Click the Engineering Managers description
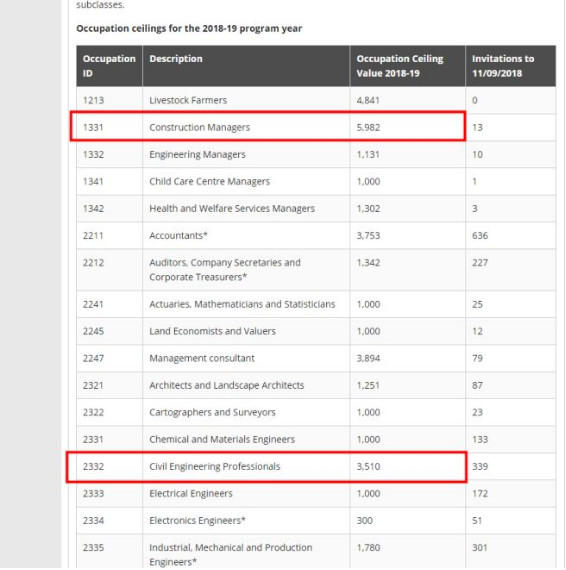This screenshot has width=566, height=570. pos(197,154)
